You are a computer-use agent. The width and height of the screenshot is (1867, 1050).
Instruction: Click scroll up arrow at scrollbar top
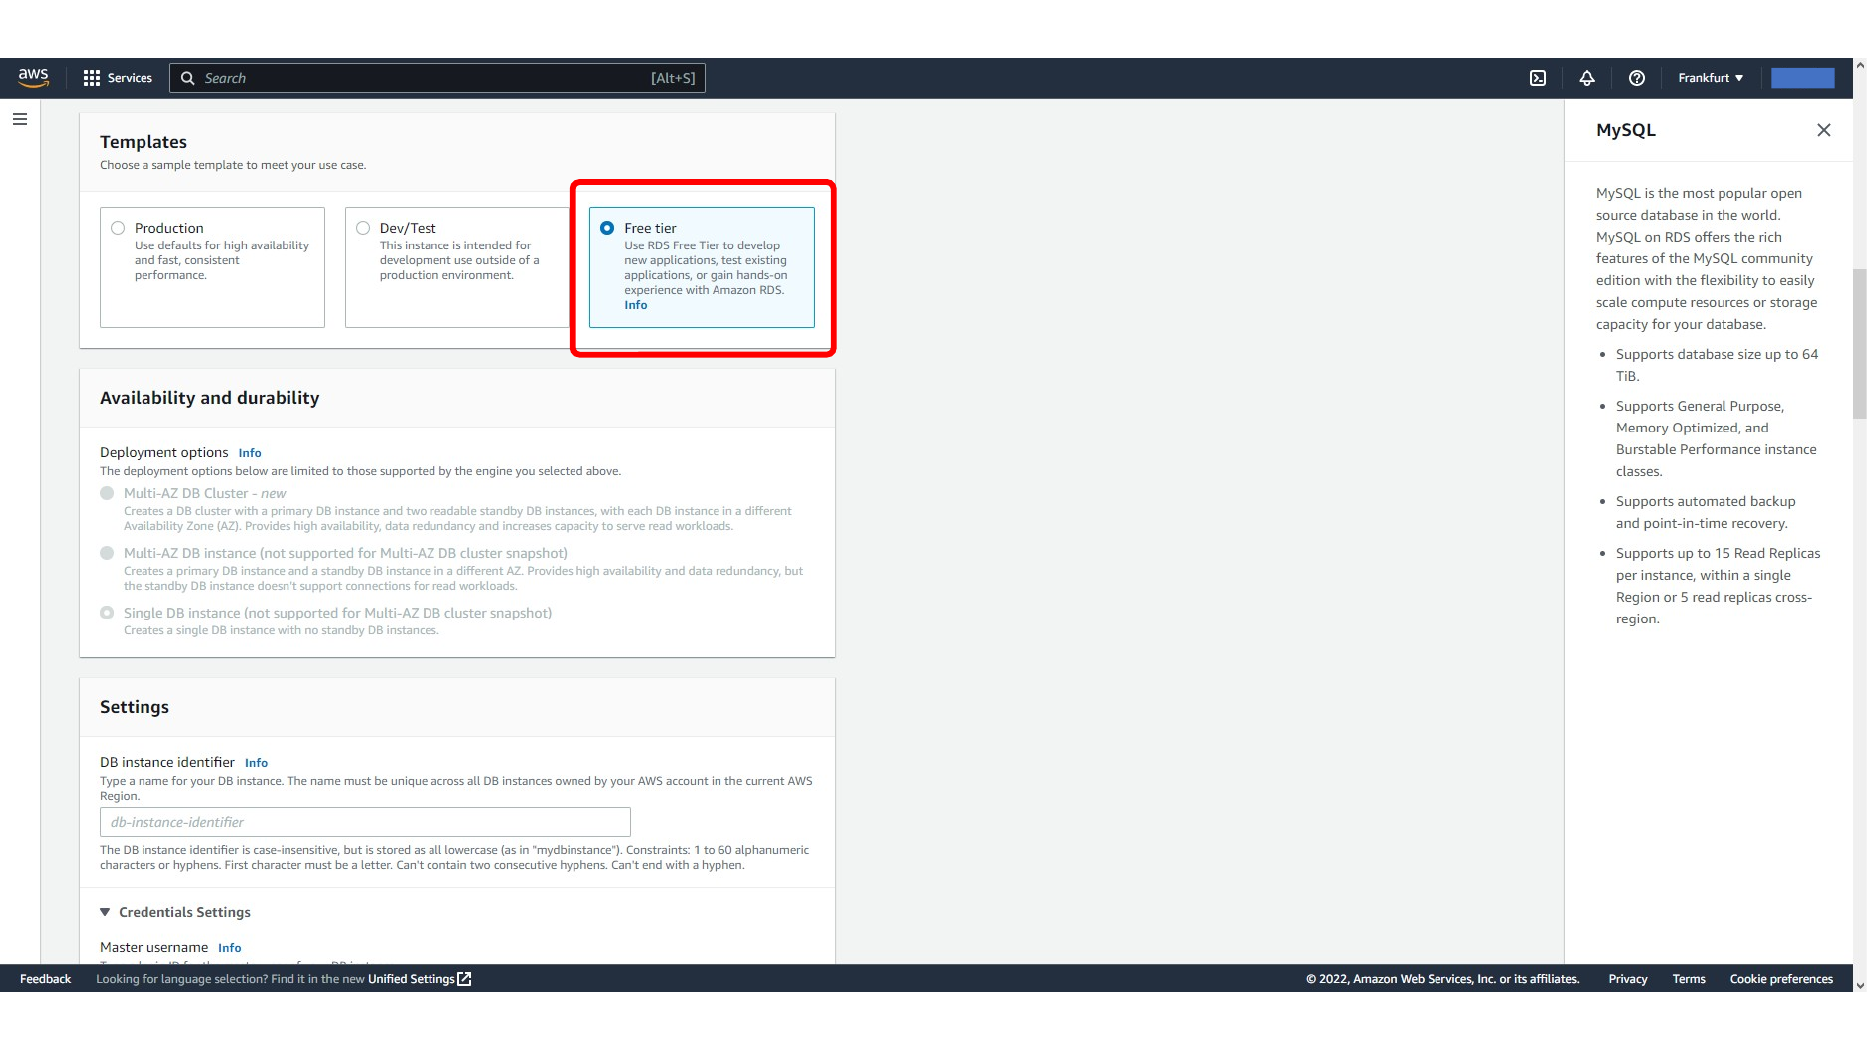(x=1860, y=65)
